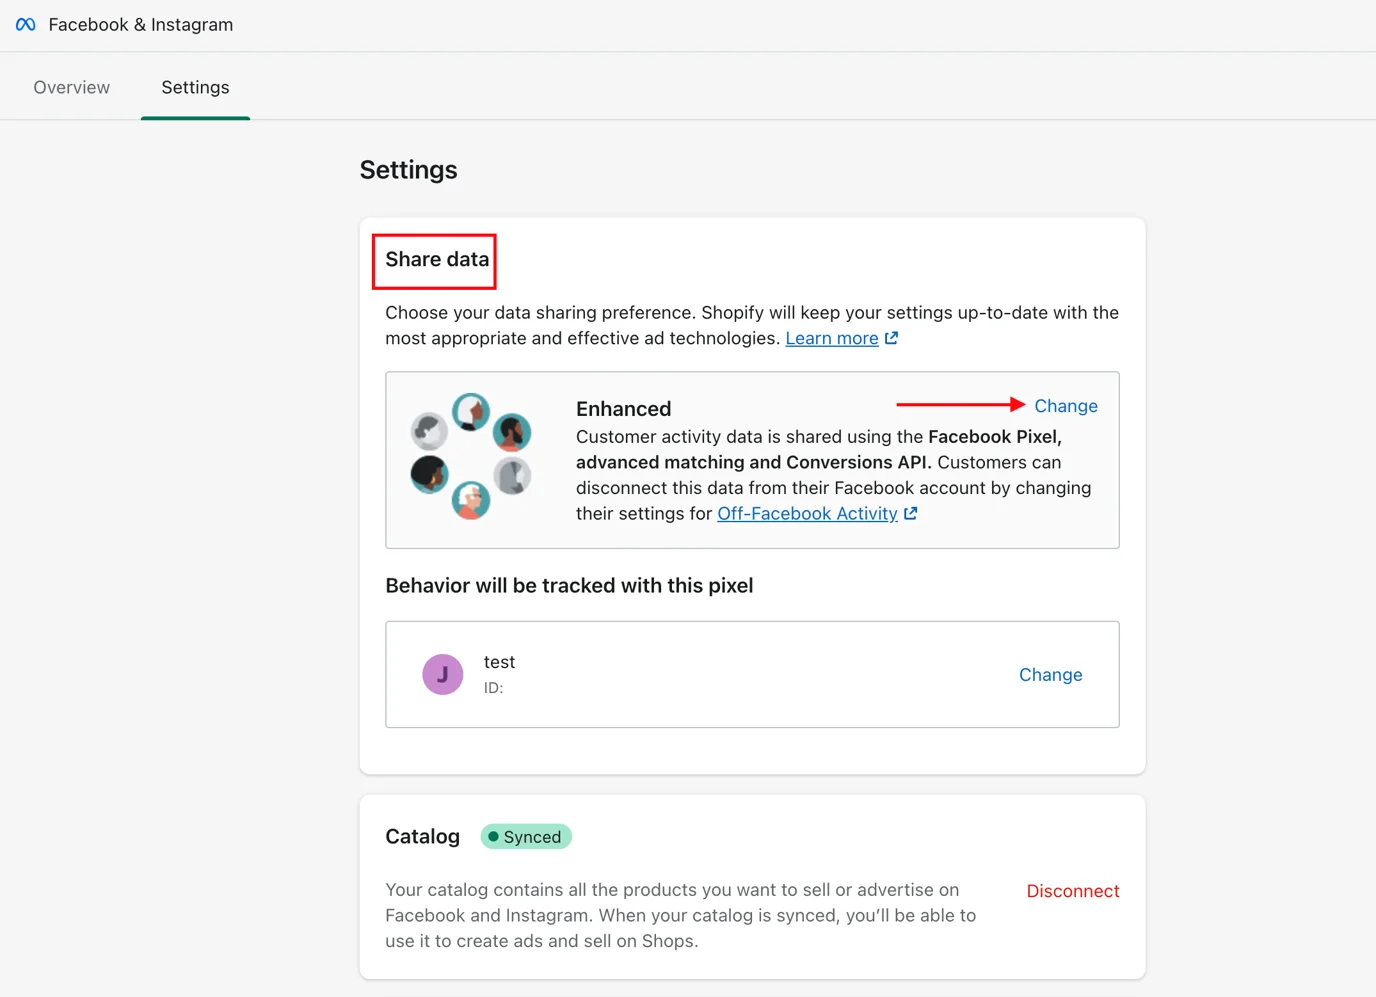1376x997 pixels.
Task: Click the Share data heading
Action: [x=437, y=259]
